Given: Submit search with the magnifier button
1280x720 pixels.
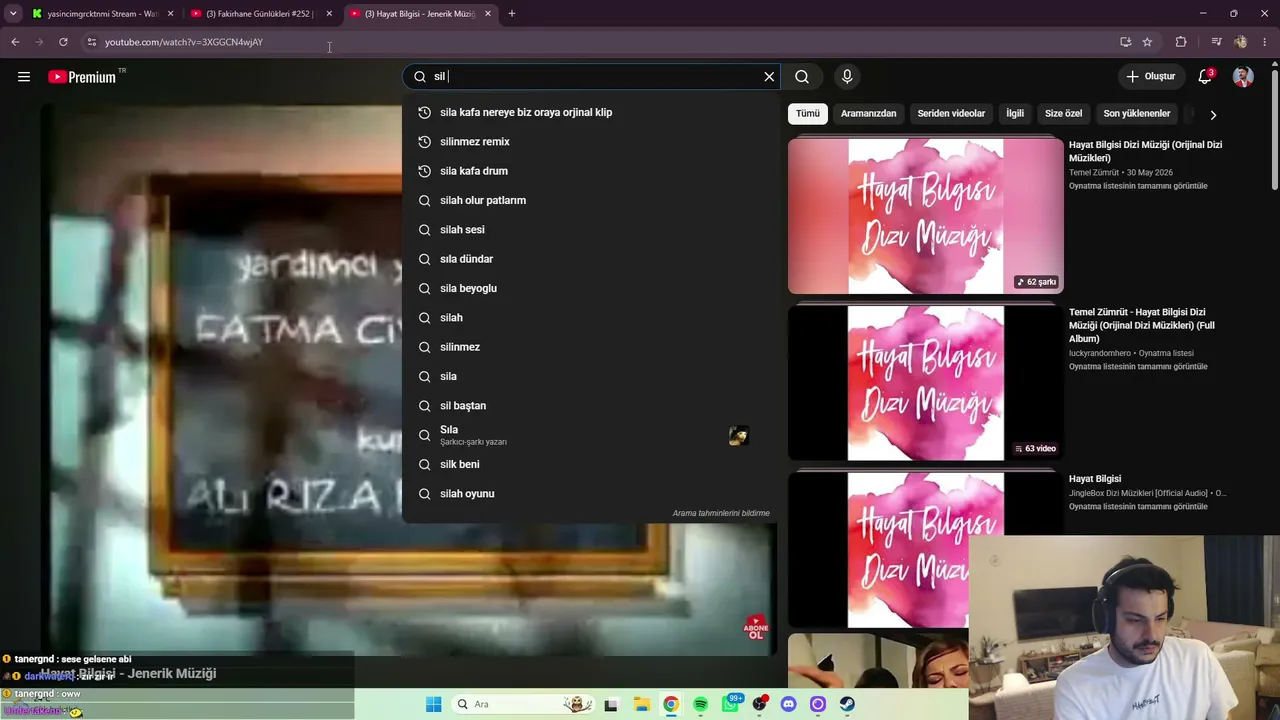Looking at the screenshot, I should coord(802,77).
